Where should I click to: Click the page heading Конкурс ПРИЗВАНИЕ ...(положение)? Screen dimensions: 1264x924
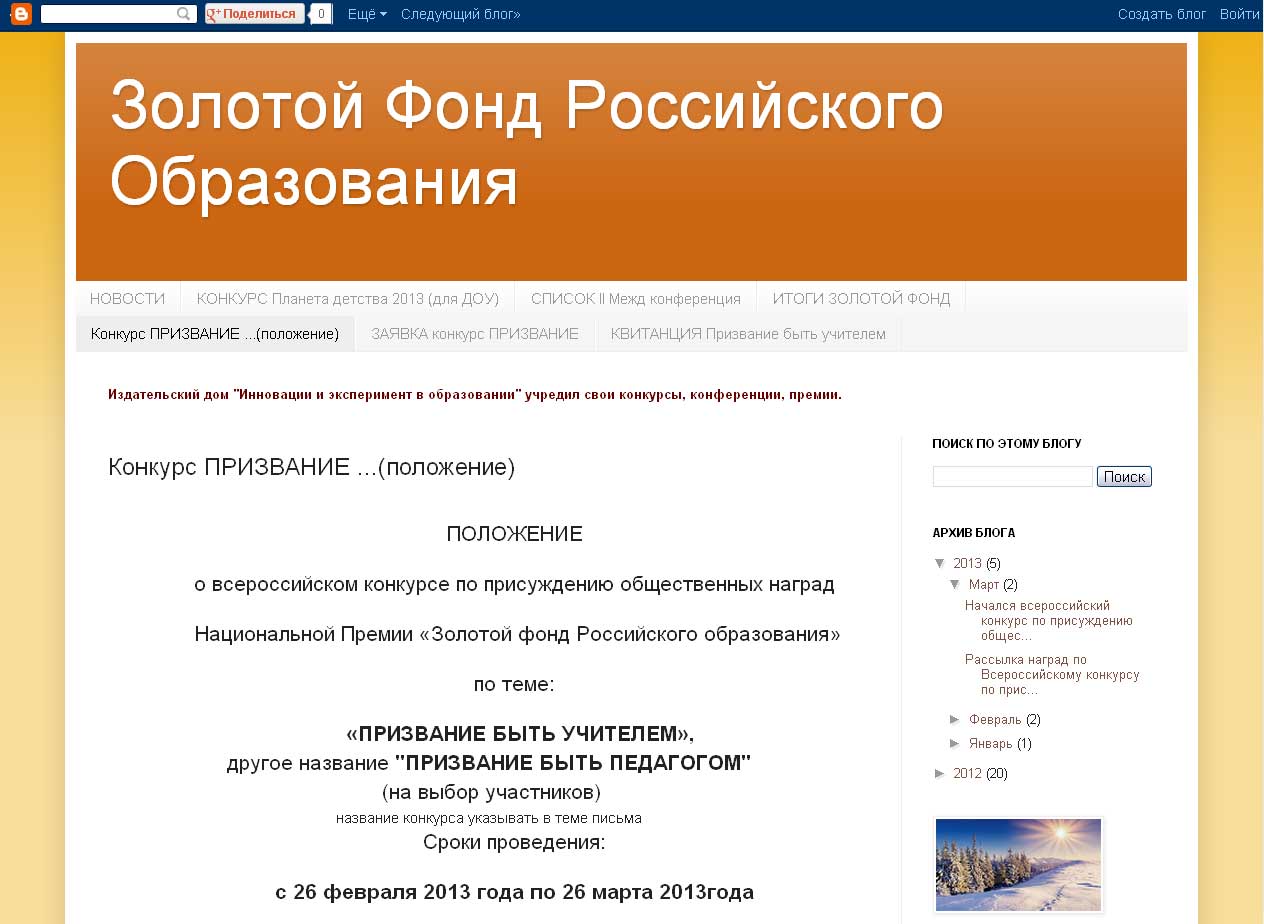(311, 467)
